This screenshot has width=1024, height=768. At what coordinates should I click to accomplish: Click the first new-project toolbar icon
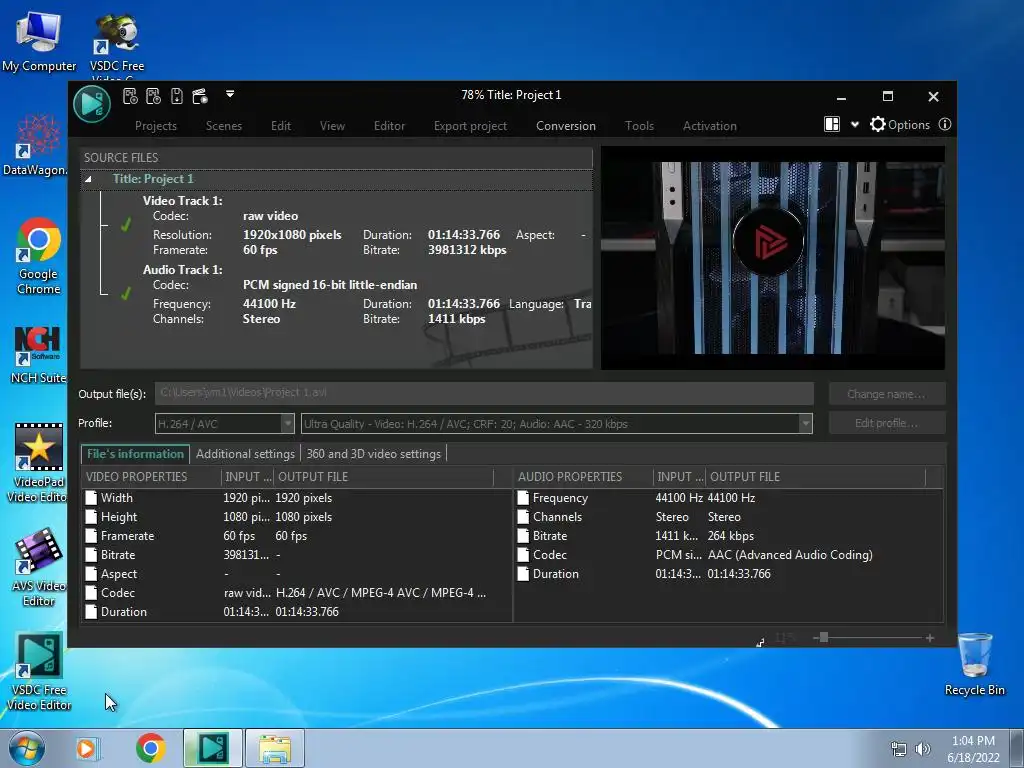pos(130,97)
